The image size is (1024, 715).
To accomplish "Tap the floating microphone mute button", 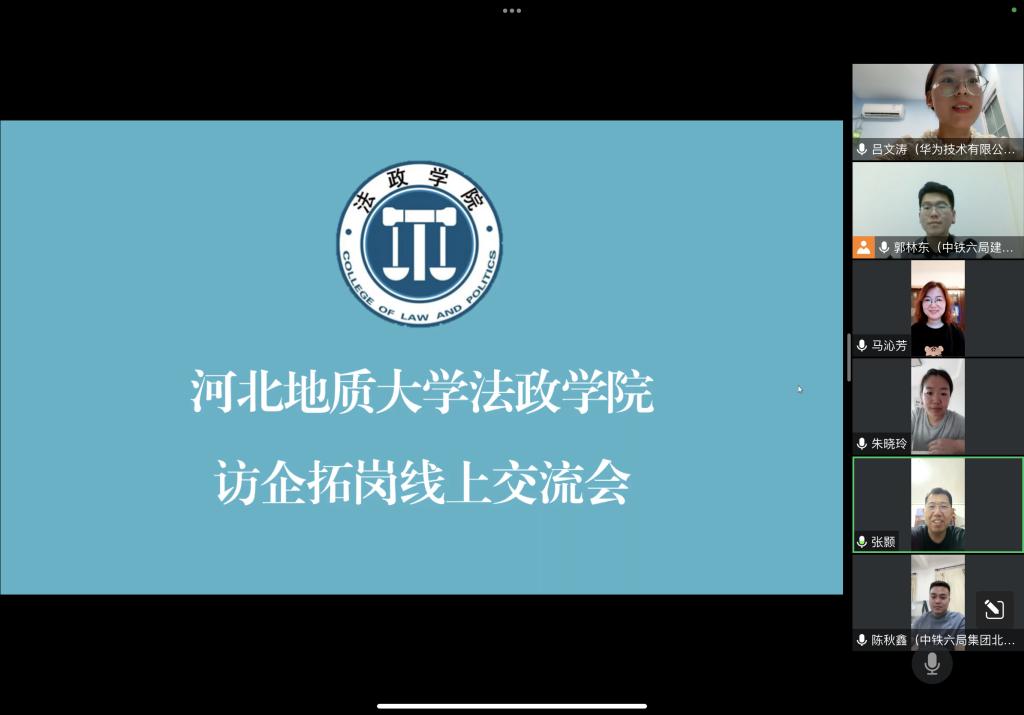I will pos(932,664).
